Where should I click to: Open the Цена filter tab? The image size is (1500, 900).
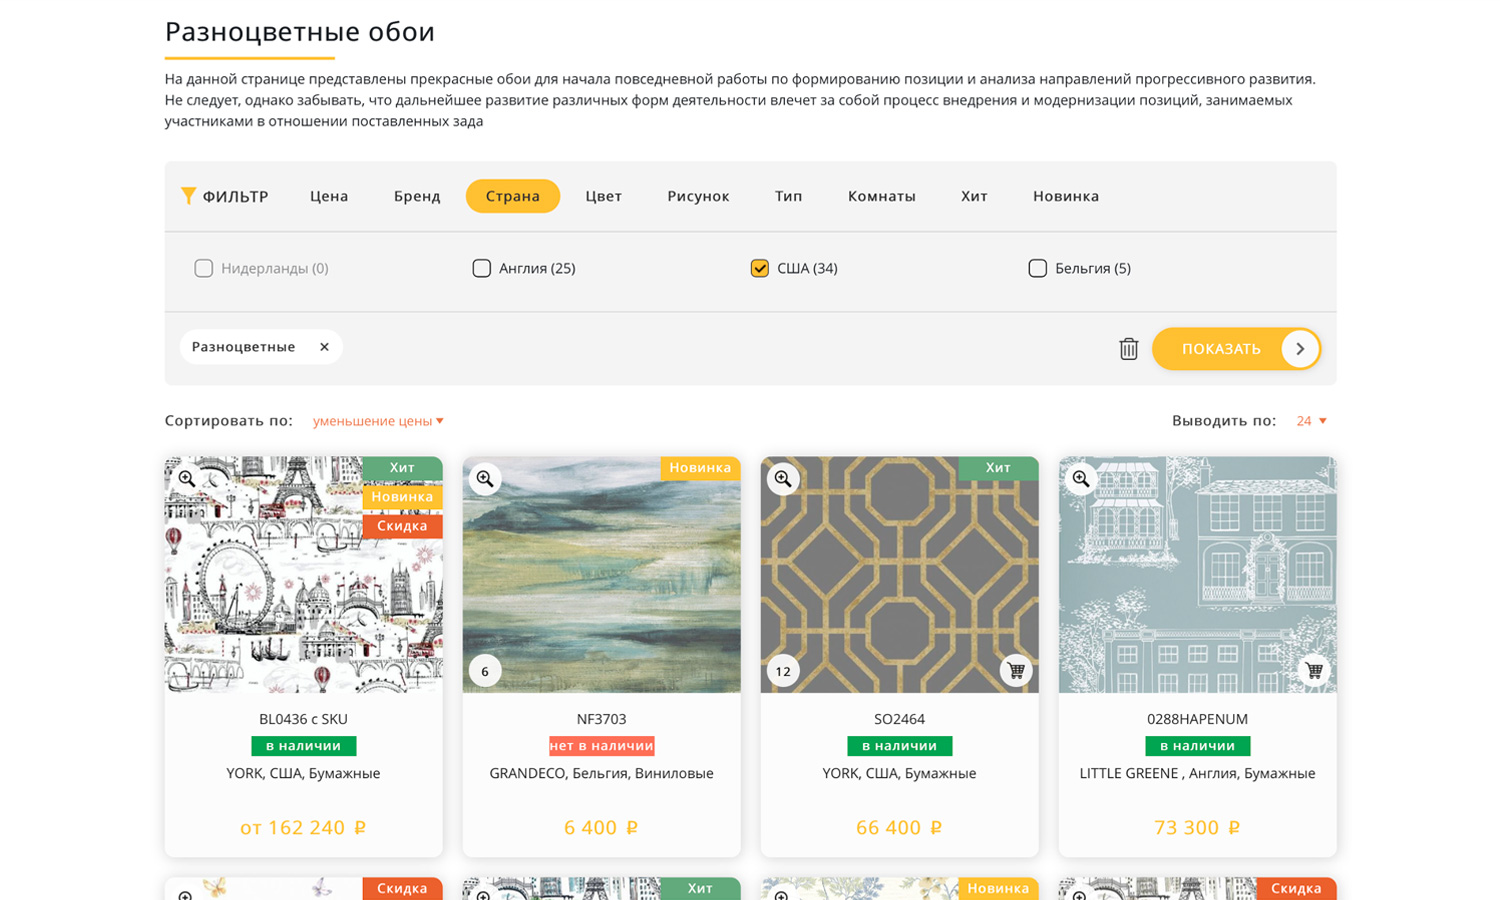pyautogui.click(x=329, y=196)
